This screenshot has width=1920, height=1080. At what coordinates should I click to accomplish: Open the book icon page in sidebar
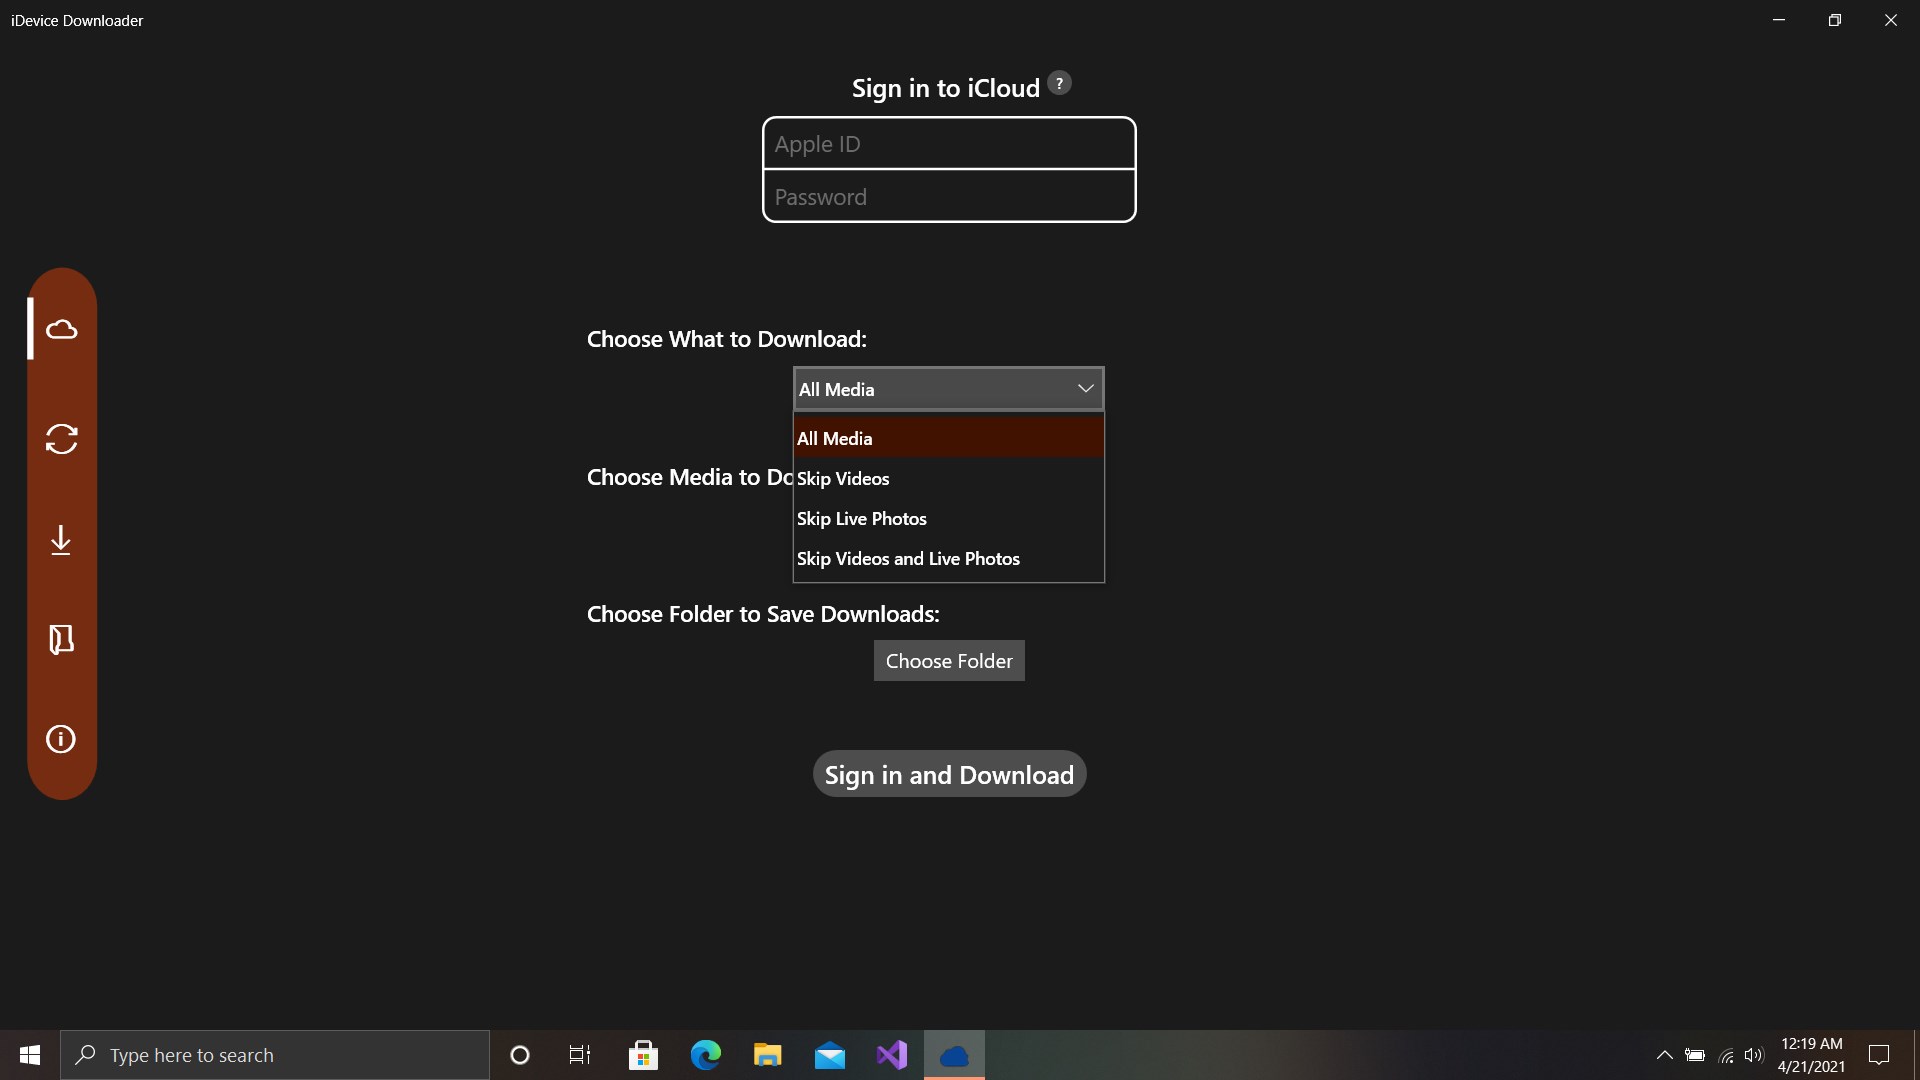coord(61,639)
